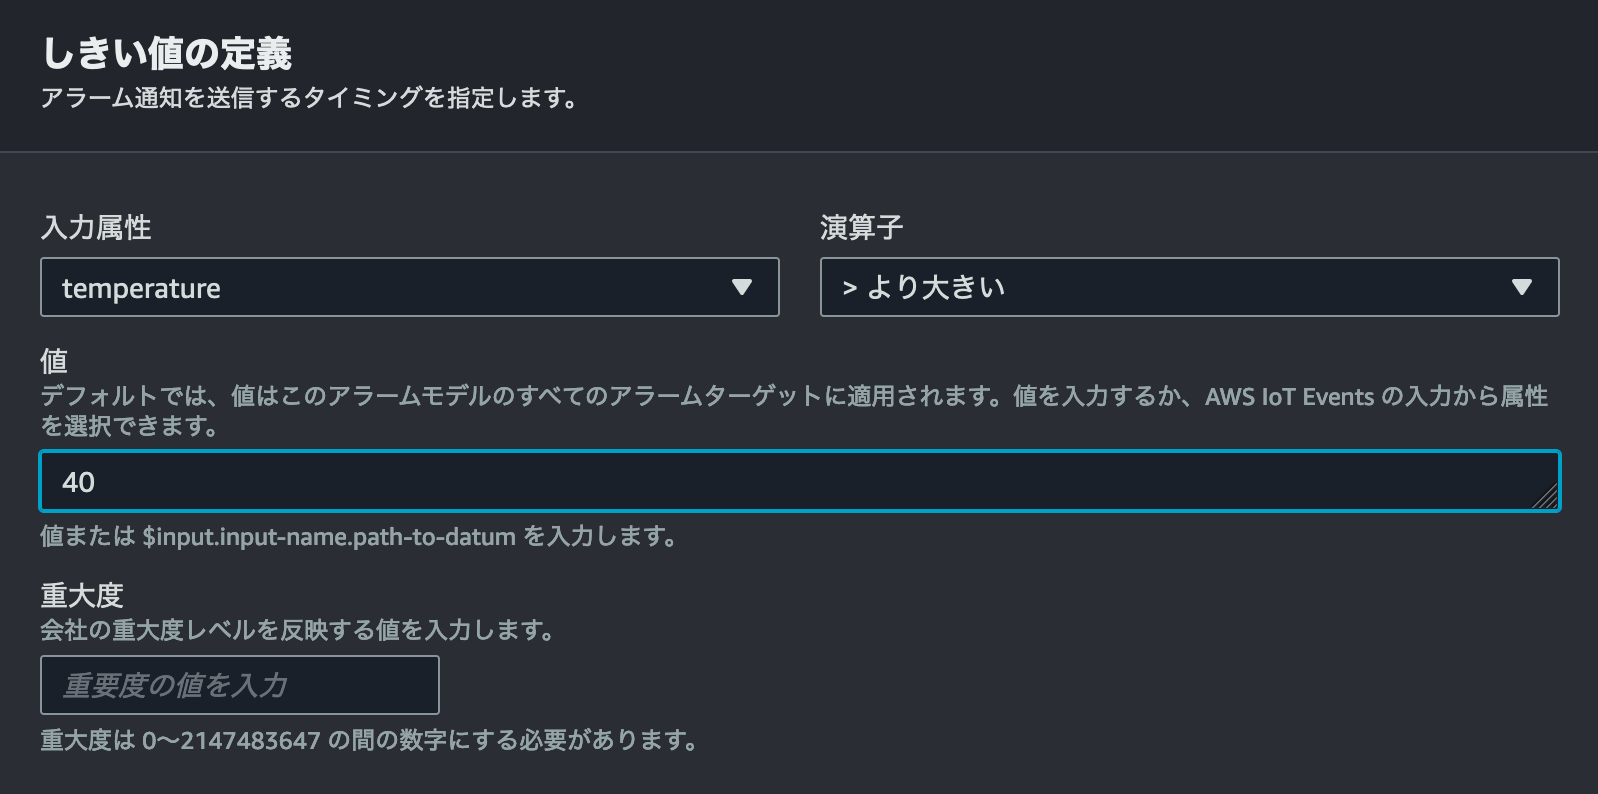Click the 0〜2147483647 severity range hint
The image size is (1598, 794).
pos(232,741)
